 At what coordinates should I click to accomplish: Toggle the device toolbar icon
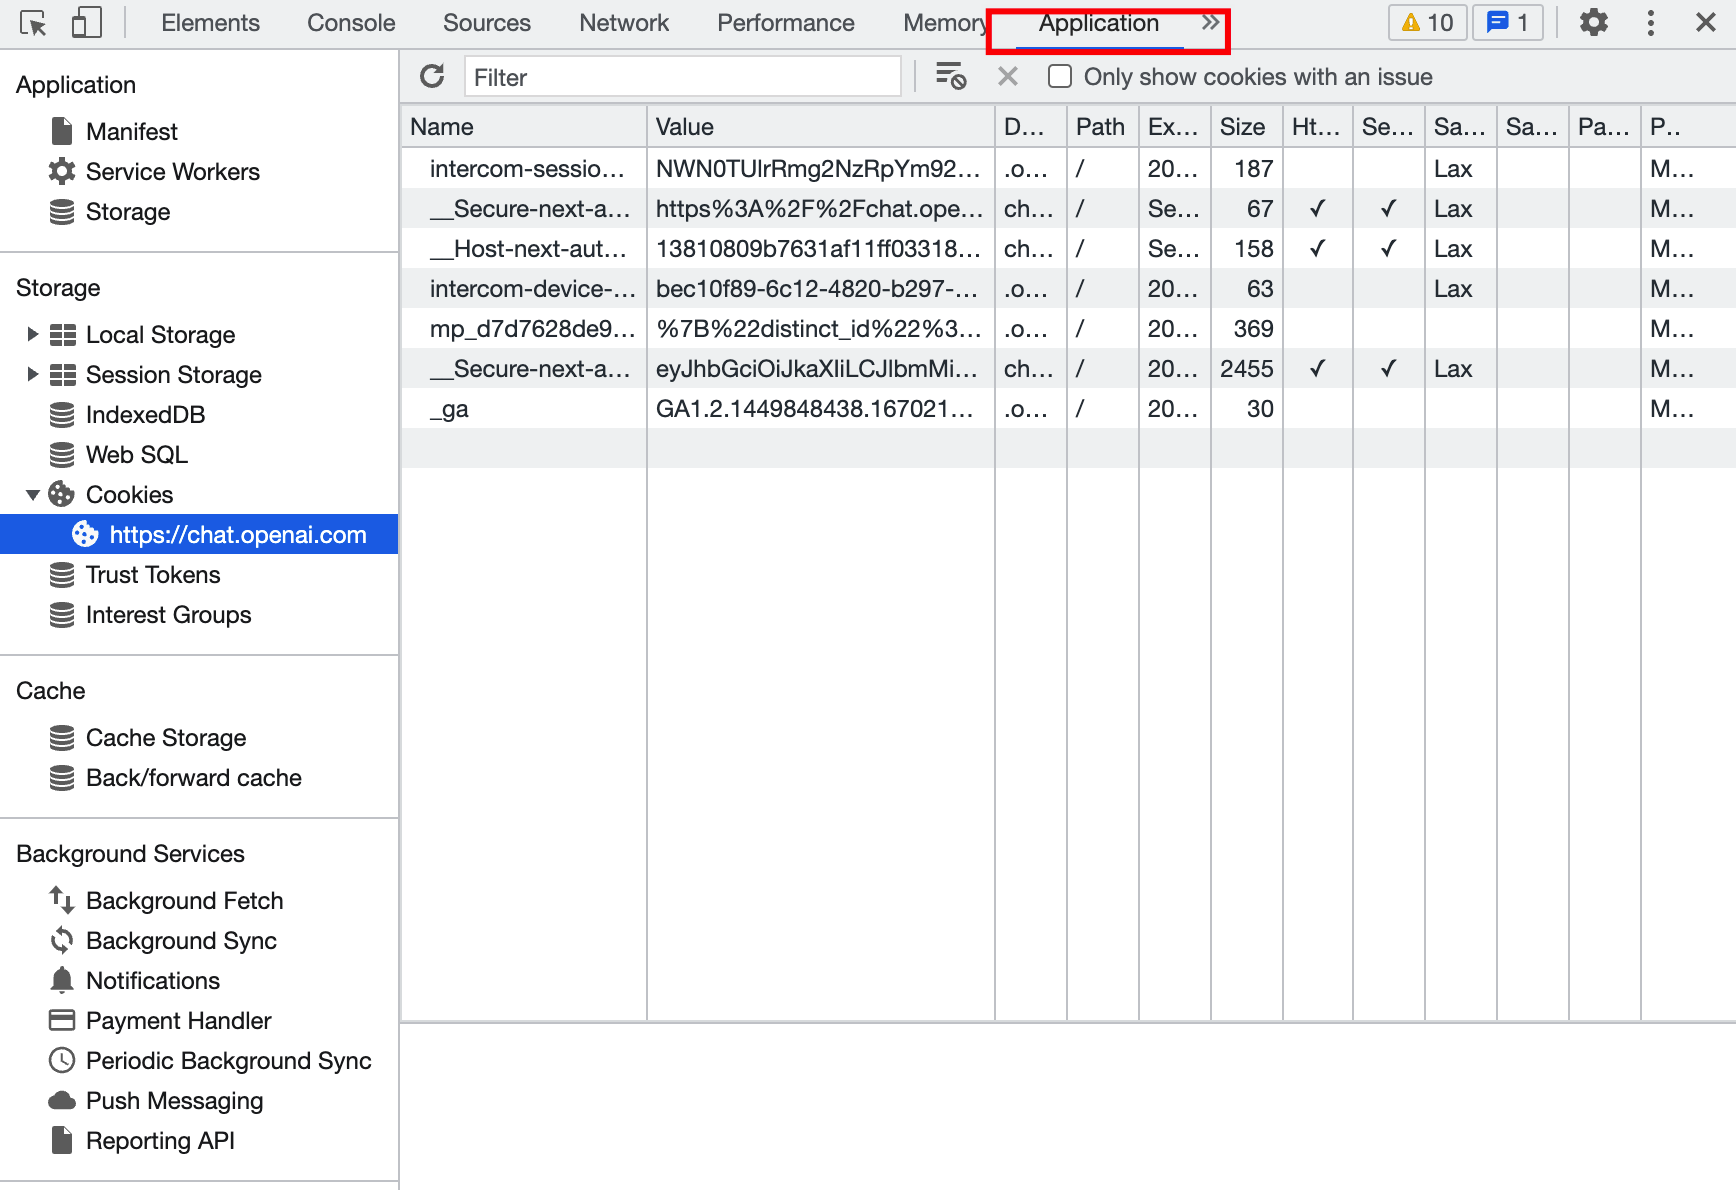pos(86,23)
